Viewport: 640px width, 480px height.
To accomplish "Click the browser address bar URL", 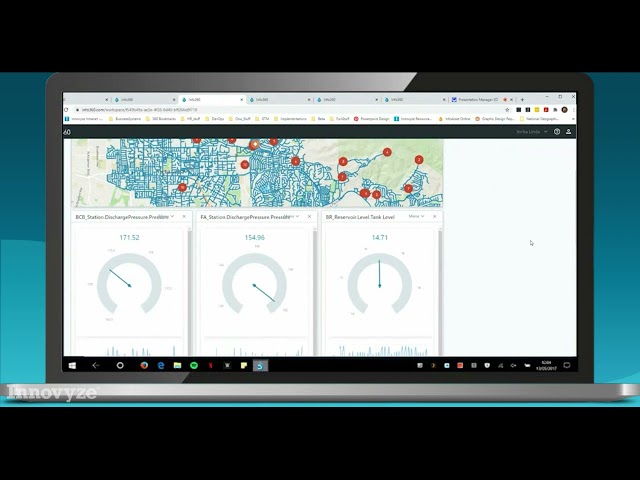I will click(x=139, y=110).
